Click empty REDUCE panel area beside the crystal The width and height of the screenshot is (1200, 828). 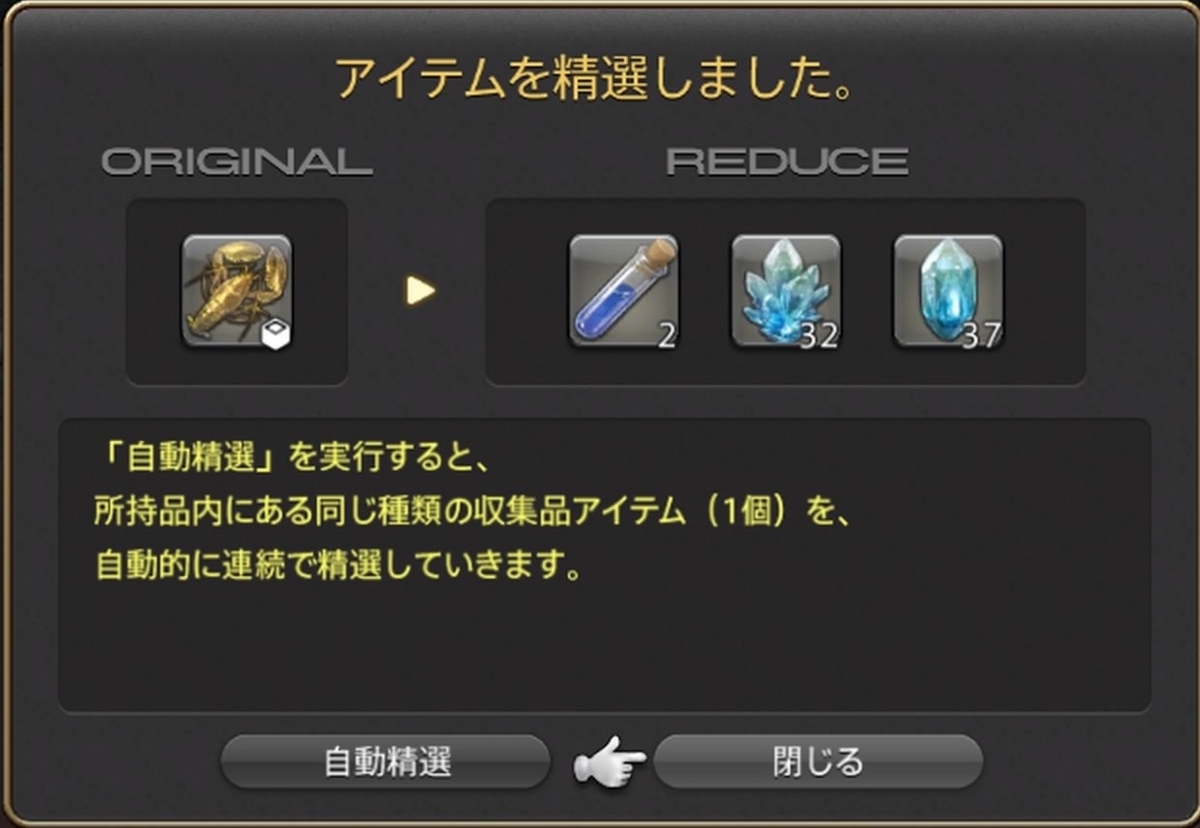[1045, 291]
